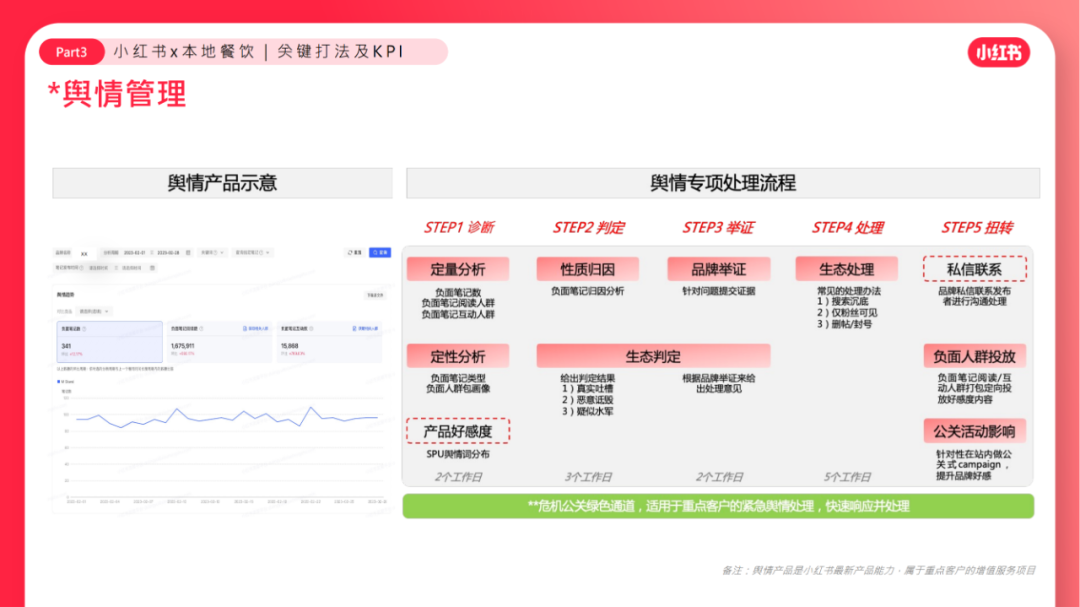Click the STEP5 扭转 heading

tap(977, 227)
